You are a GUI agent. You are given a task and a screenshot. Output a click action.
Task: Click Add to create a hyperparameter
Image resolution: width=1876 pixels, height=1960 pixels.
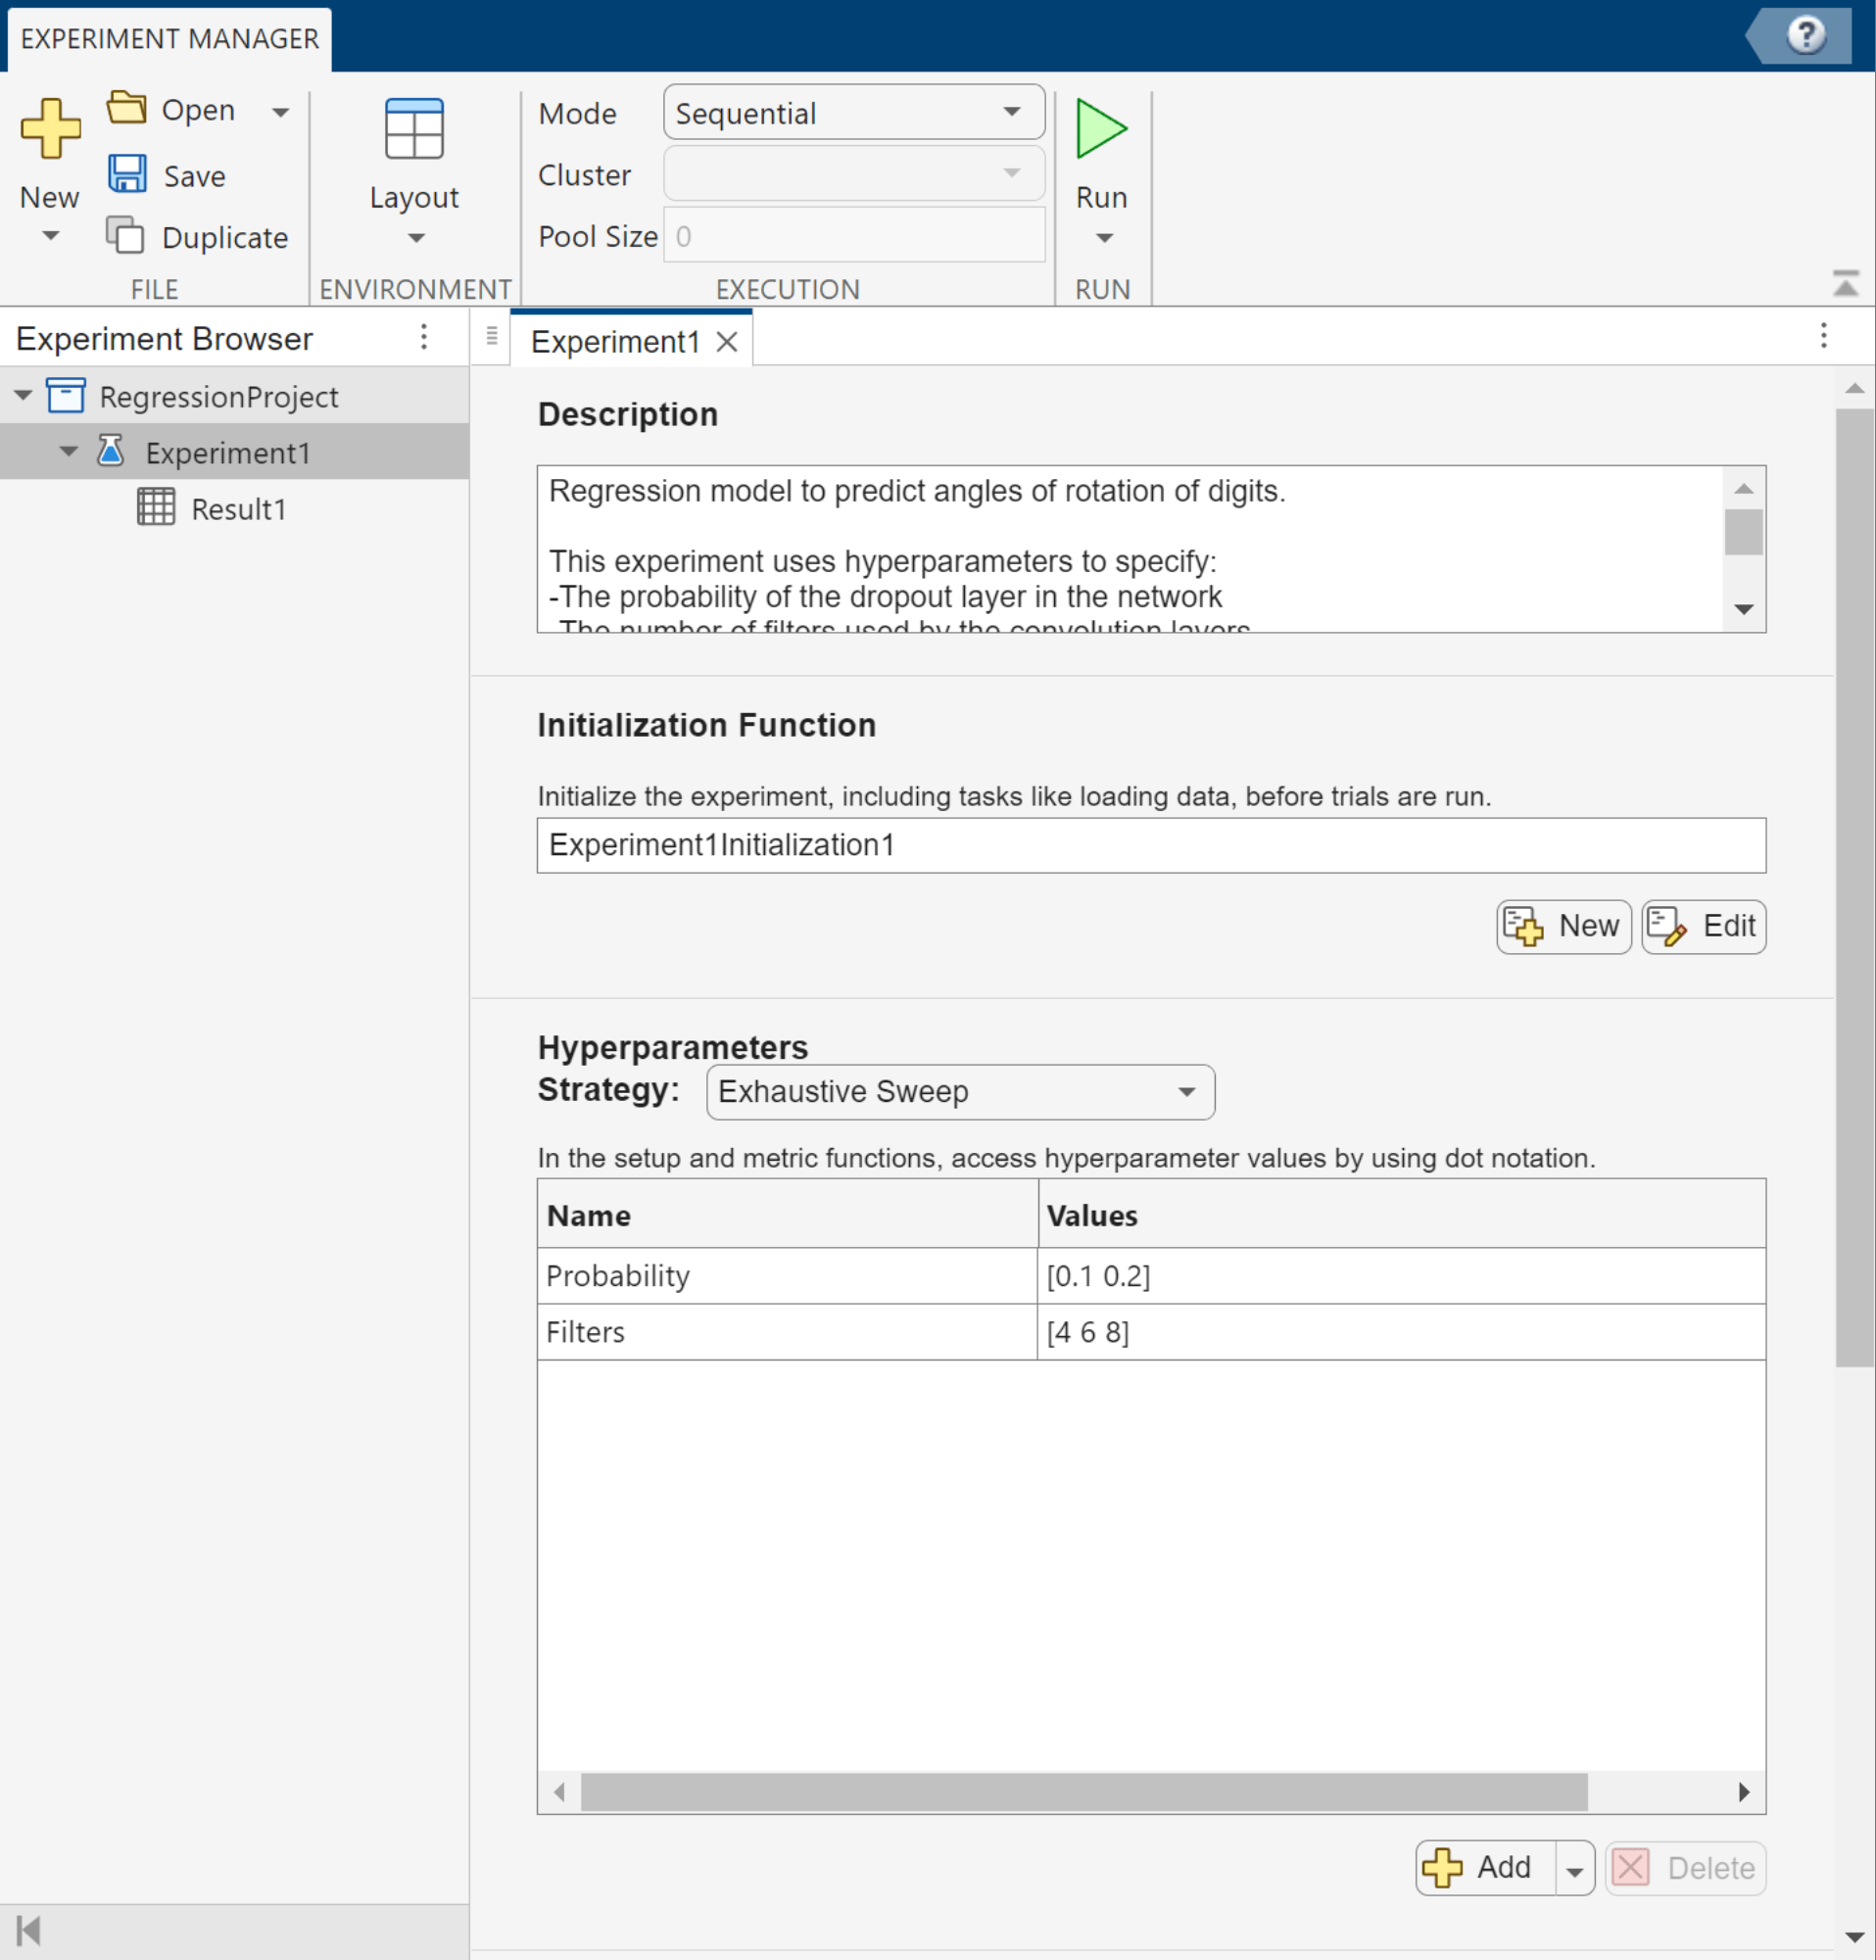tap(1485, 1868)
